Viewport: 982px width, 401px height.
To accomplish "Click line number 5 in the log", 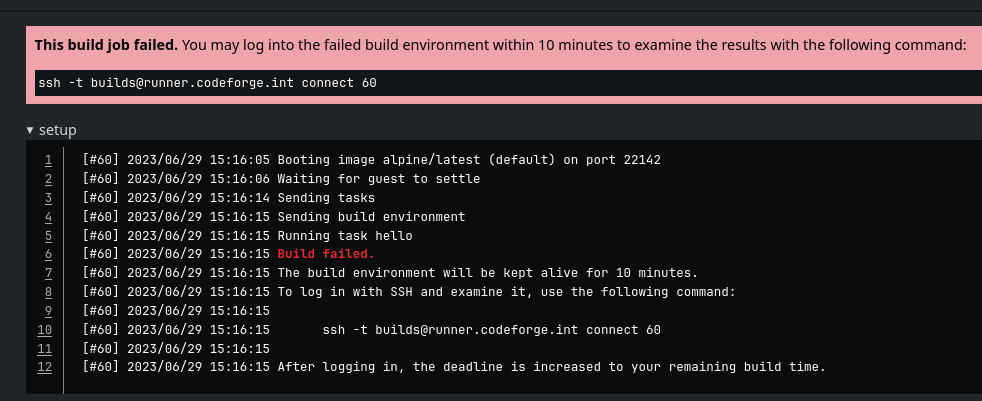I will [x=47, y=236].
